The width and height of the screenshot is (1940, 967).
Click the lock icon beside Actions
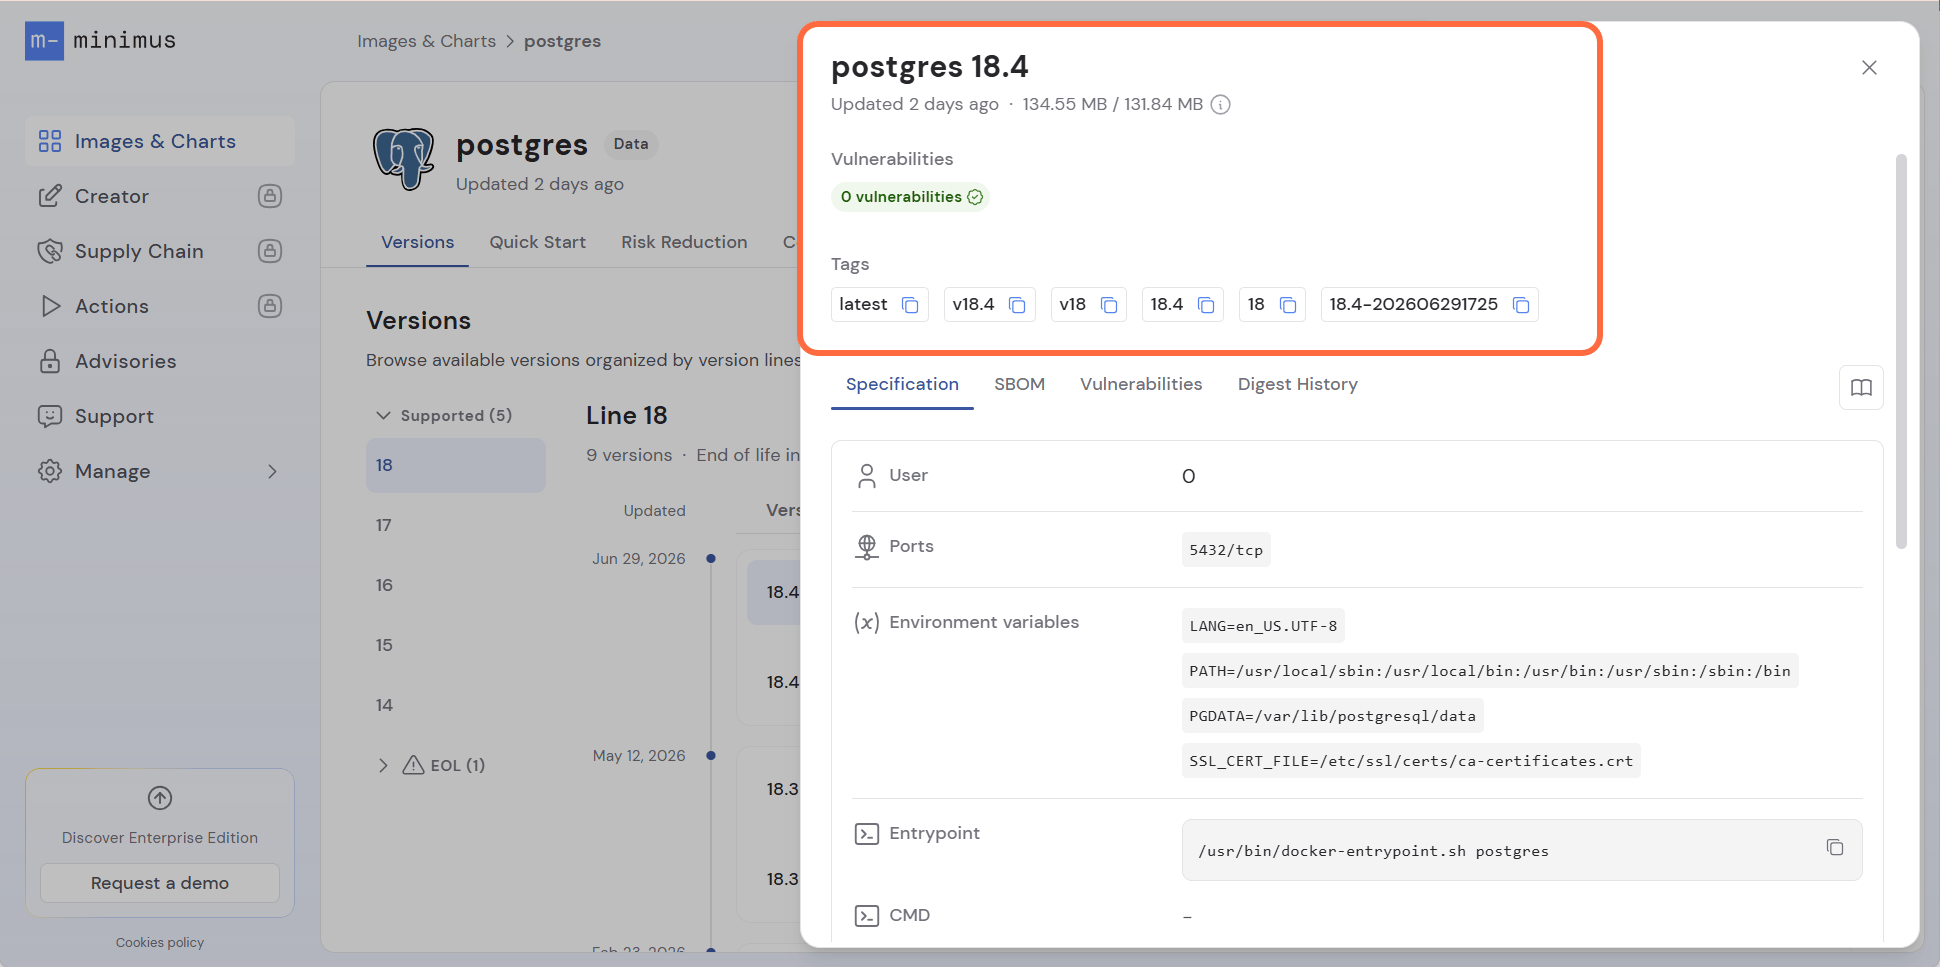[x=270, y=306]
